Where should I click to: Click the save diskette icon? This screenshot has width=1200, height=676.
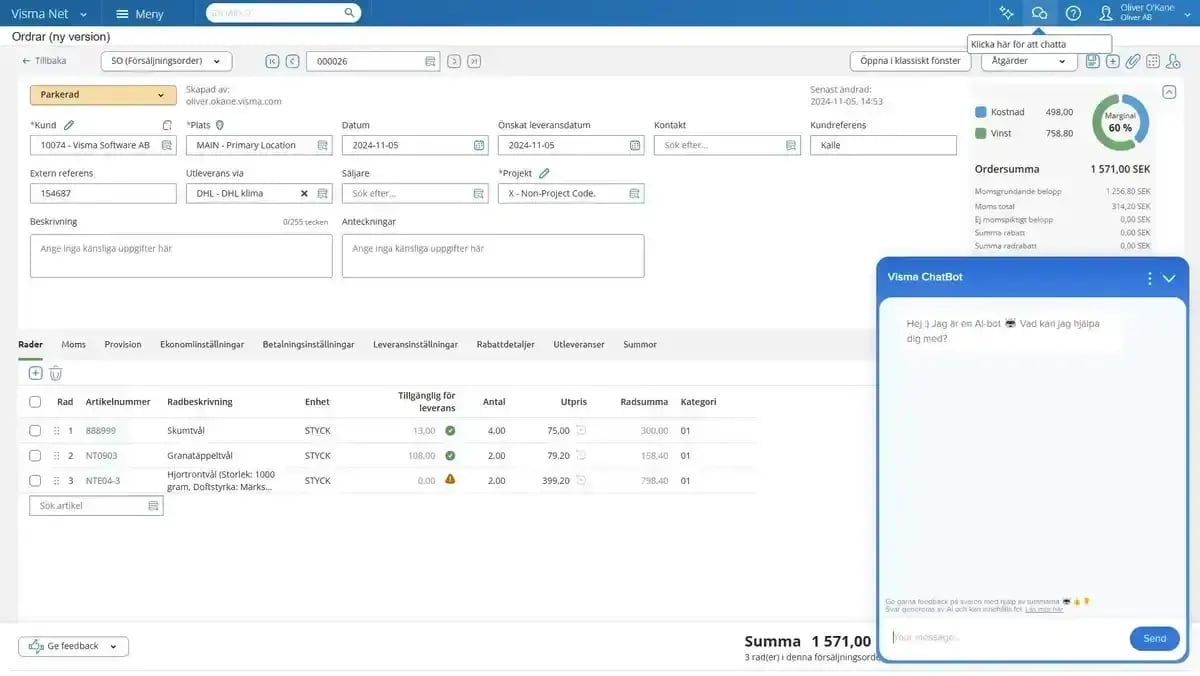pyautogui.click(x=1093, y=61)
